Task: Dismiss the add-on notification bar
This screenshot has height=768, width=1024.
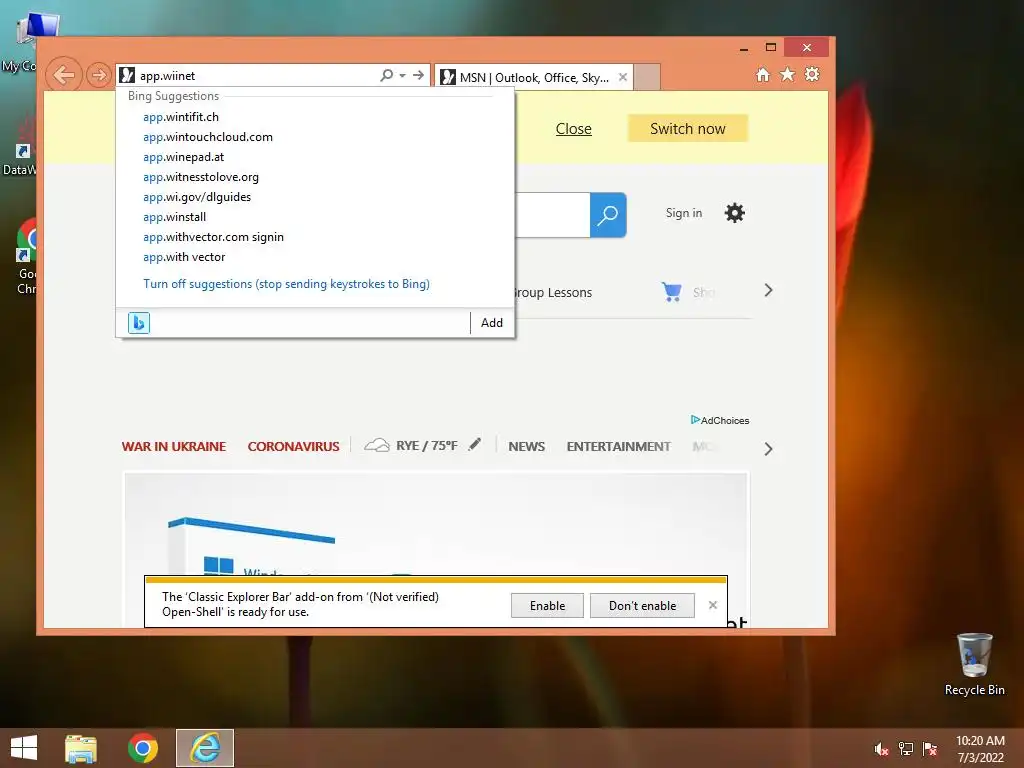Action: (713, 605)
